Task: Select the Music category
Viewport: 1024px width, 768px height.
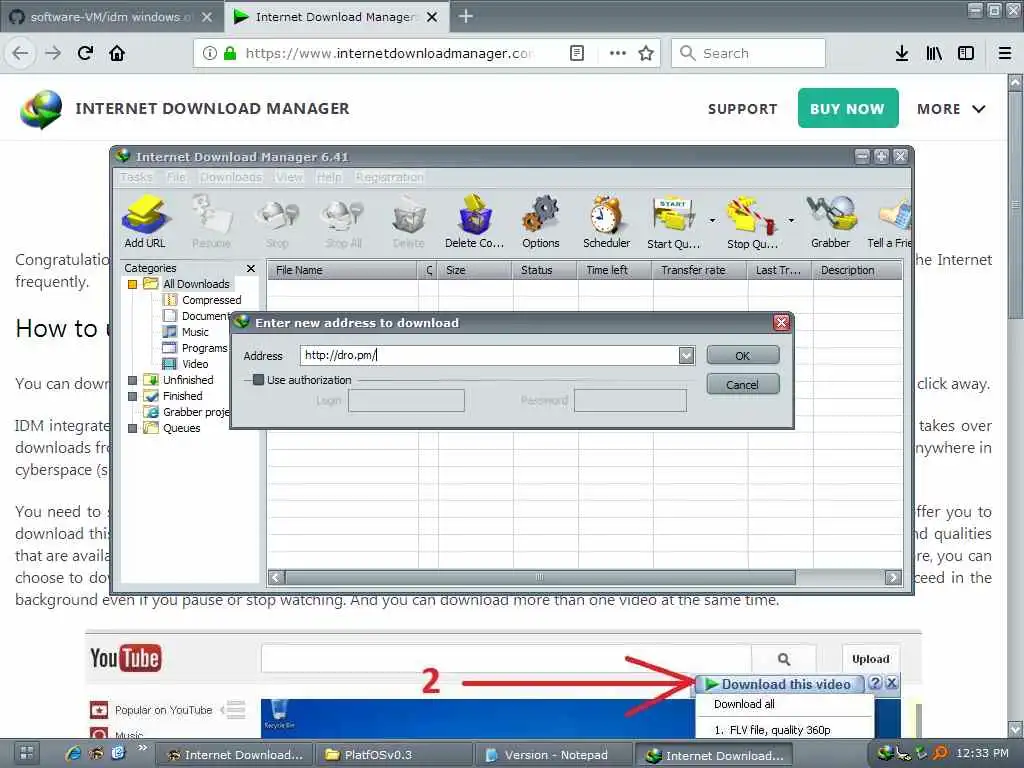Action: click(x=195, y=332)
